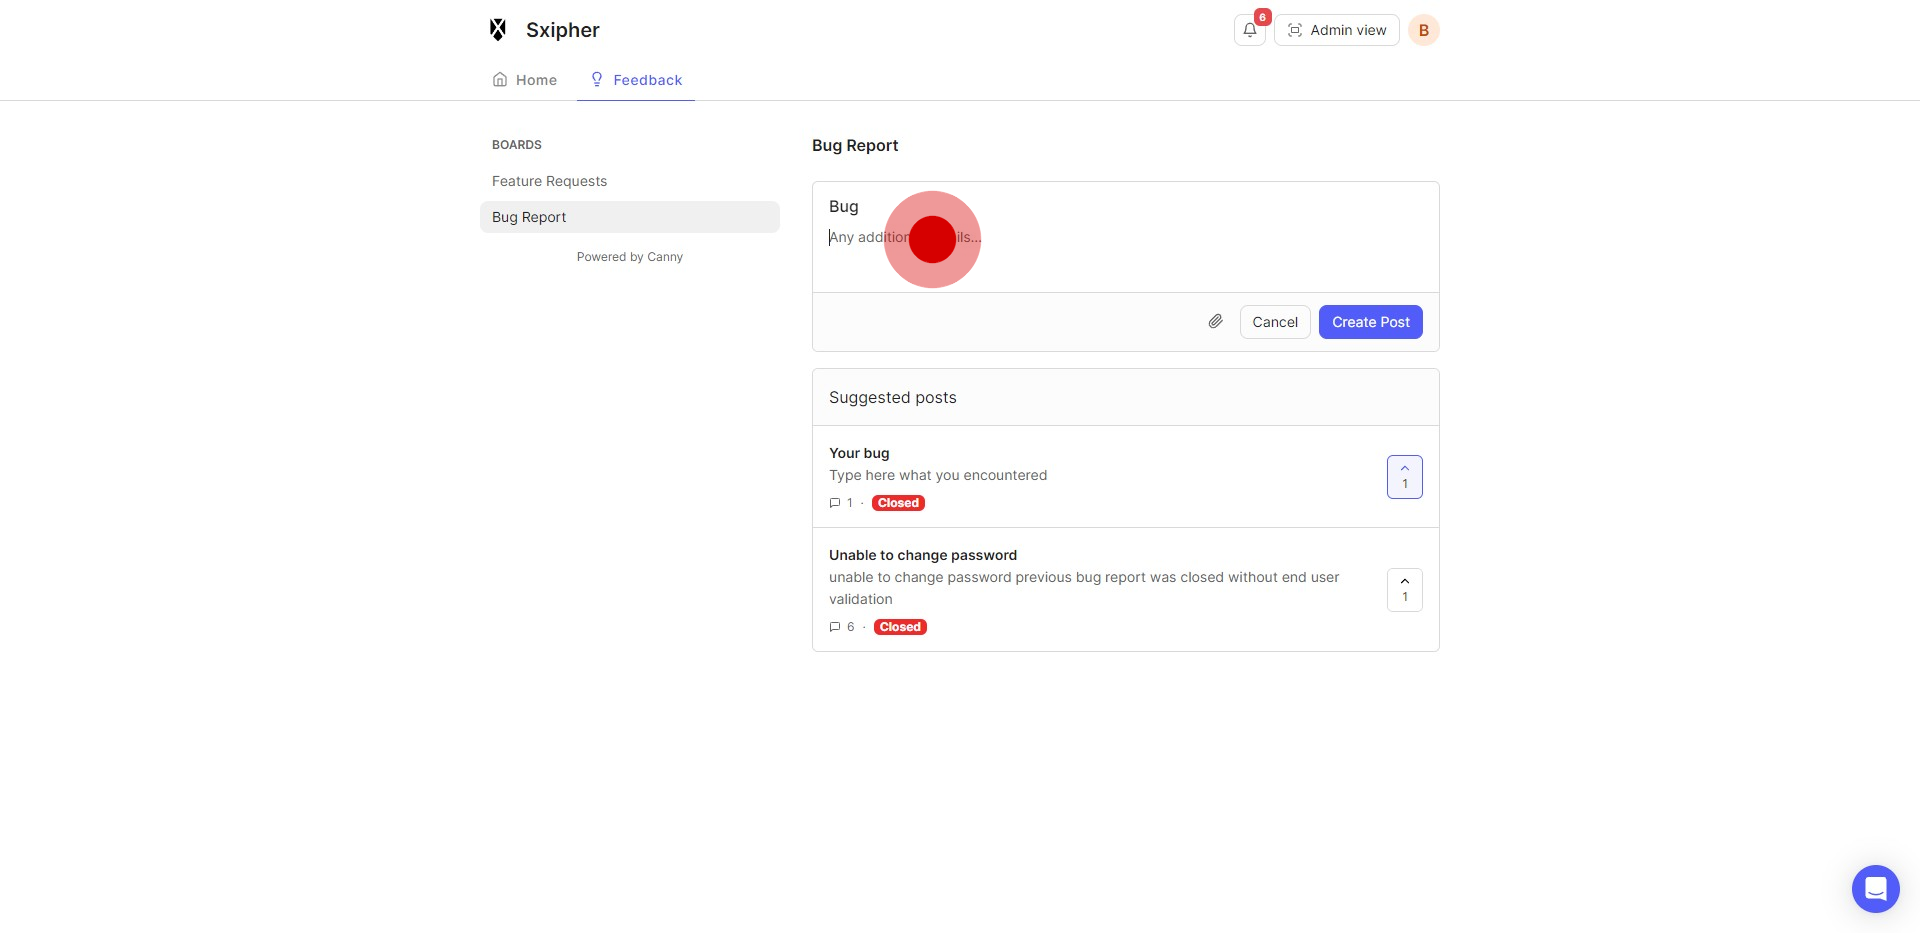Image resolution: width=1920 pixels, height=933 pixels.
Task: Submit with the Create Post button
Action: tap(1370, 322)
